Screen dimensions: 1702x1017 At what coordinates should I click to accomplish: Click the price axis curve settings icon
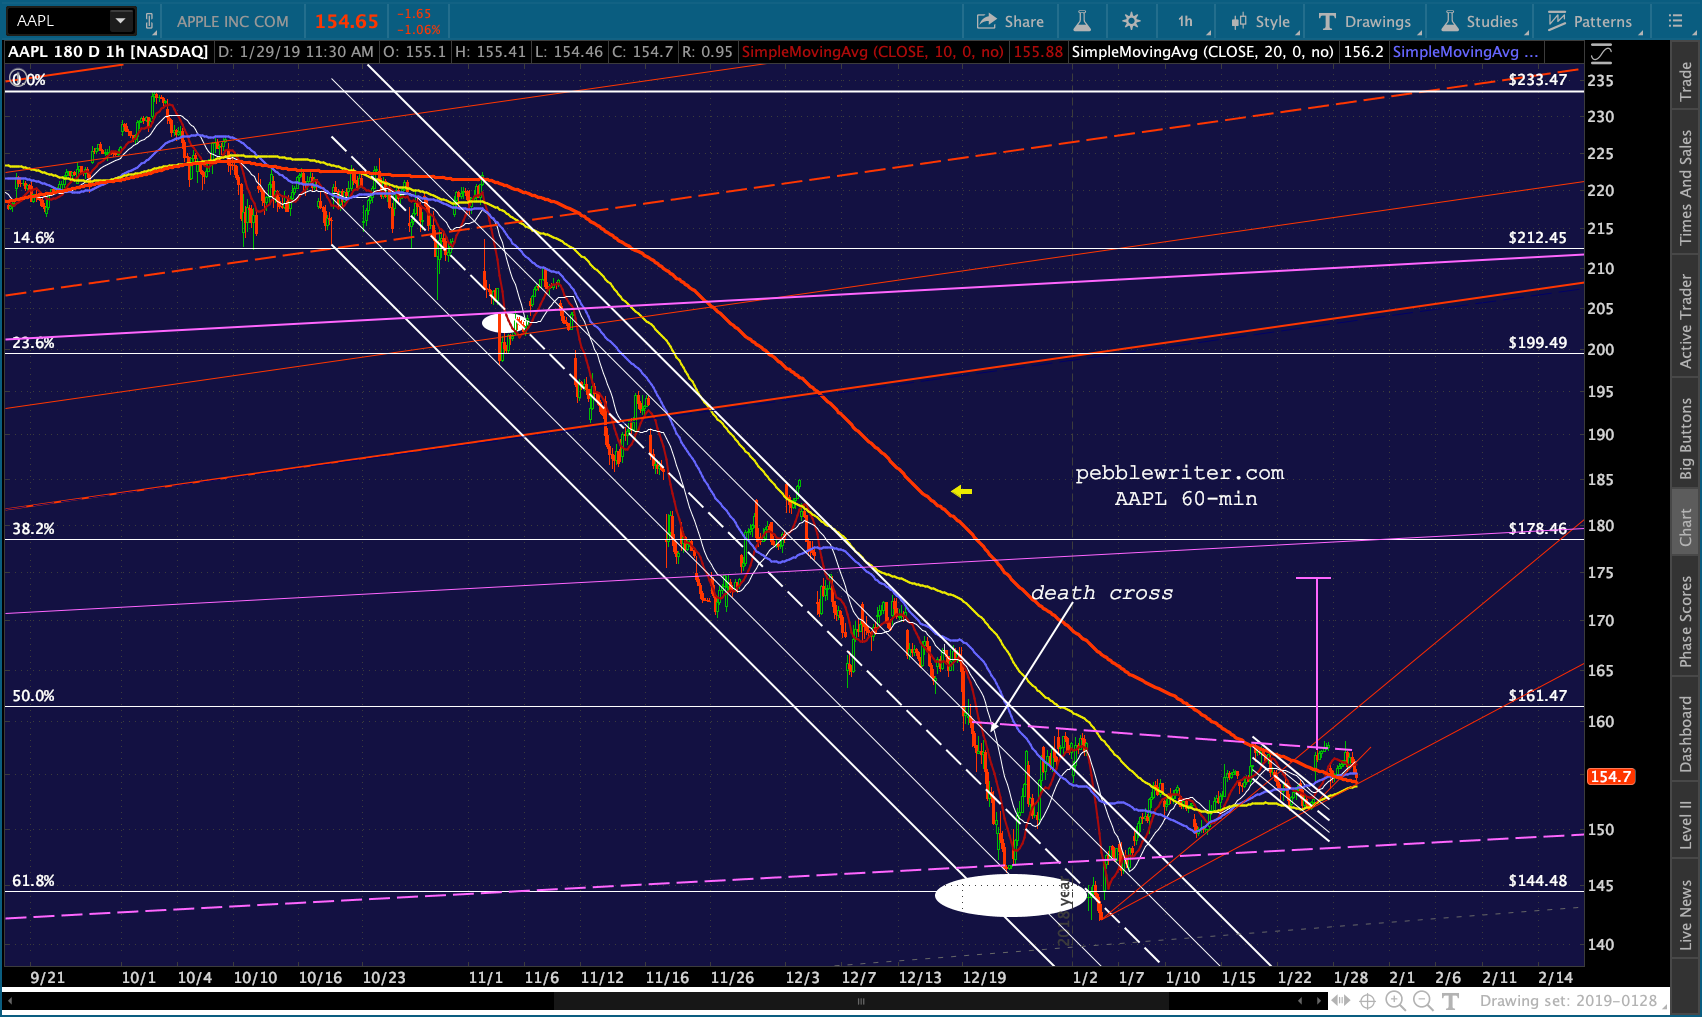click(1601, 53)
